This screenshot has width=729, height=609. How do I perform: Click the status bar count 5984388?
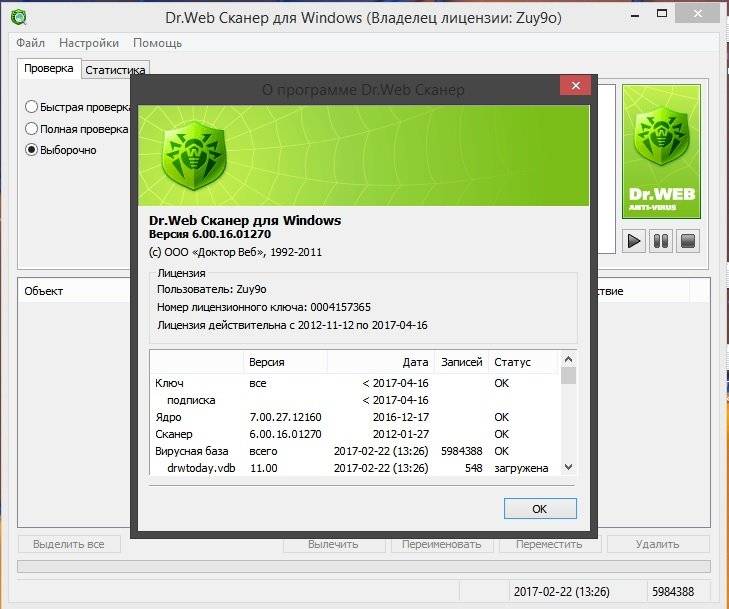click(673, 591)
